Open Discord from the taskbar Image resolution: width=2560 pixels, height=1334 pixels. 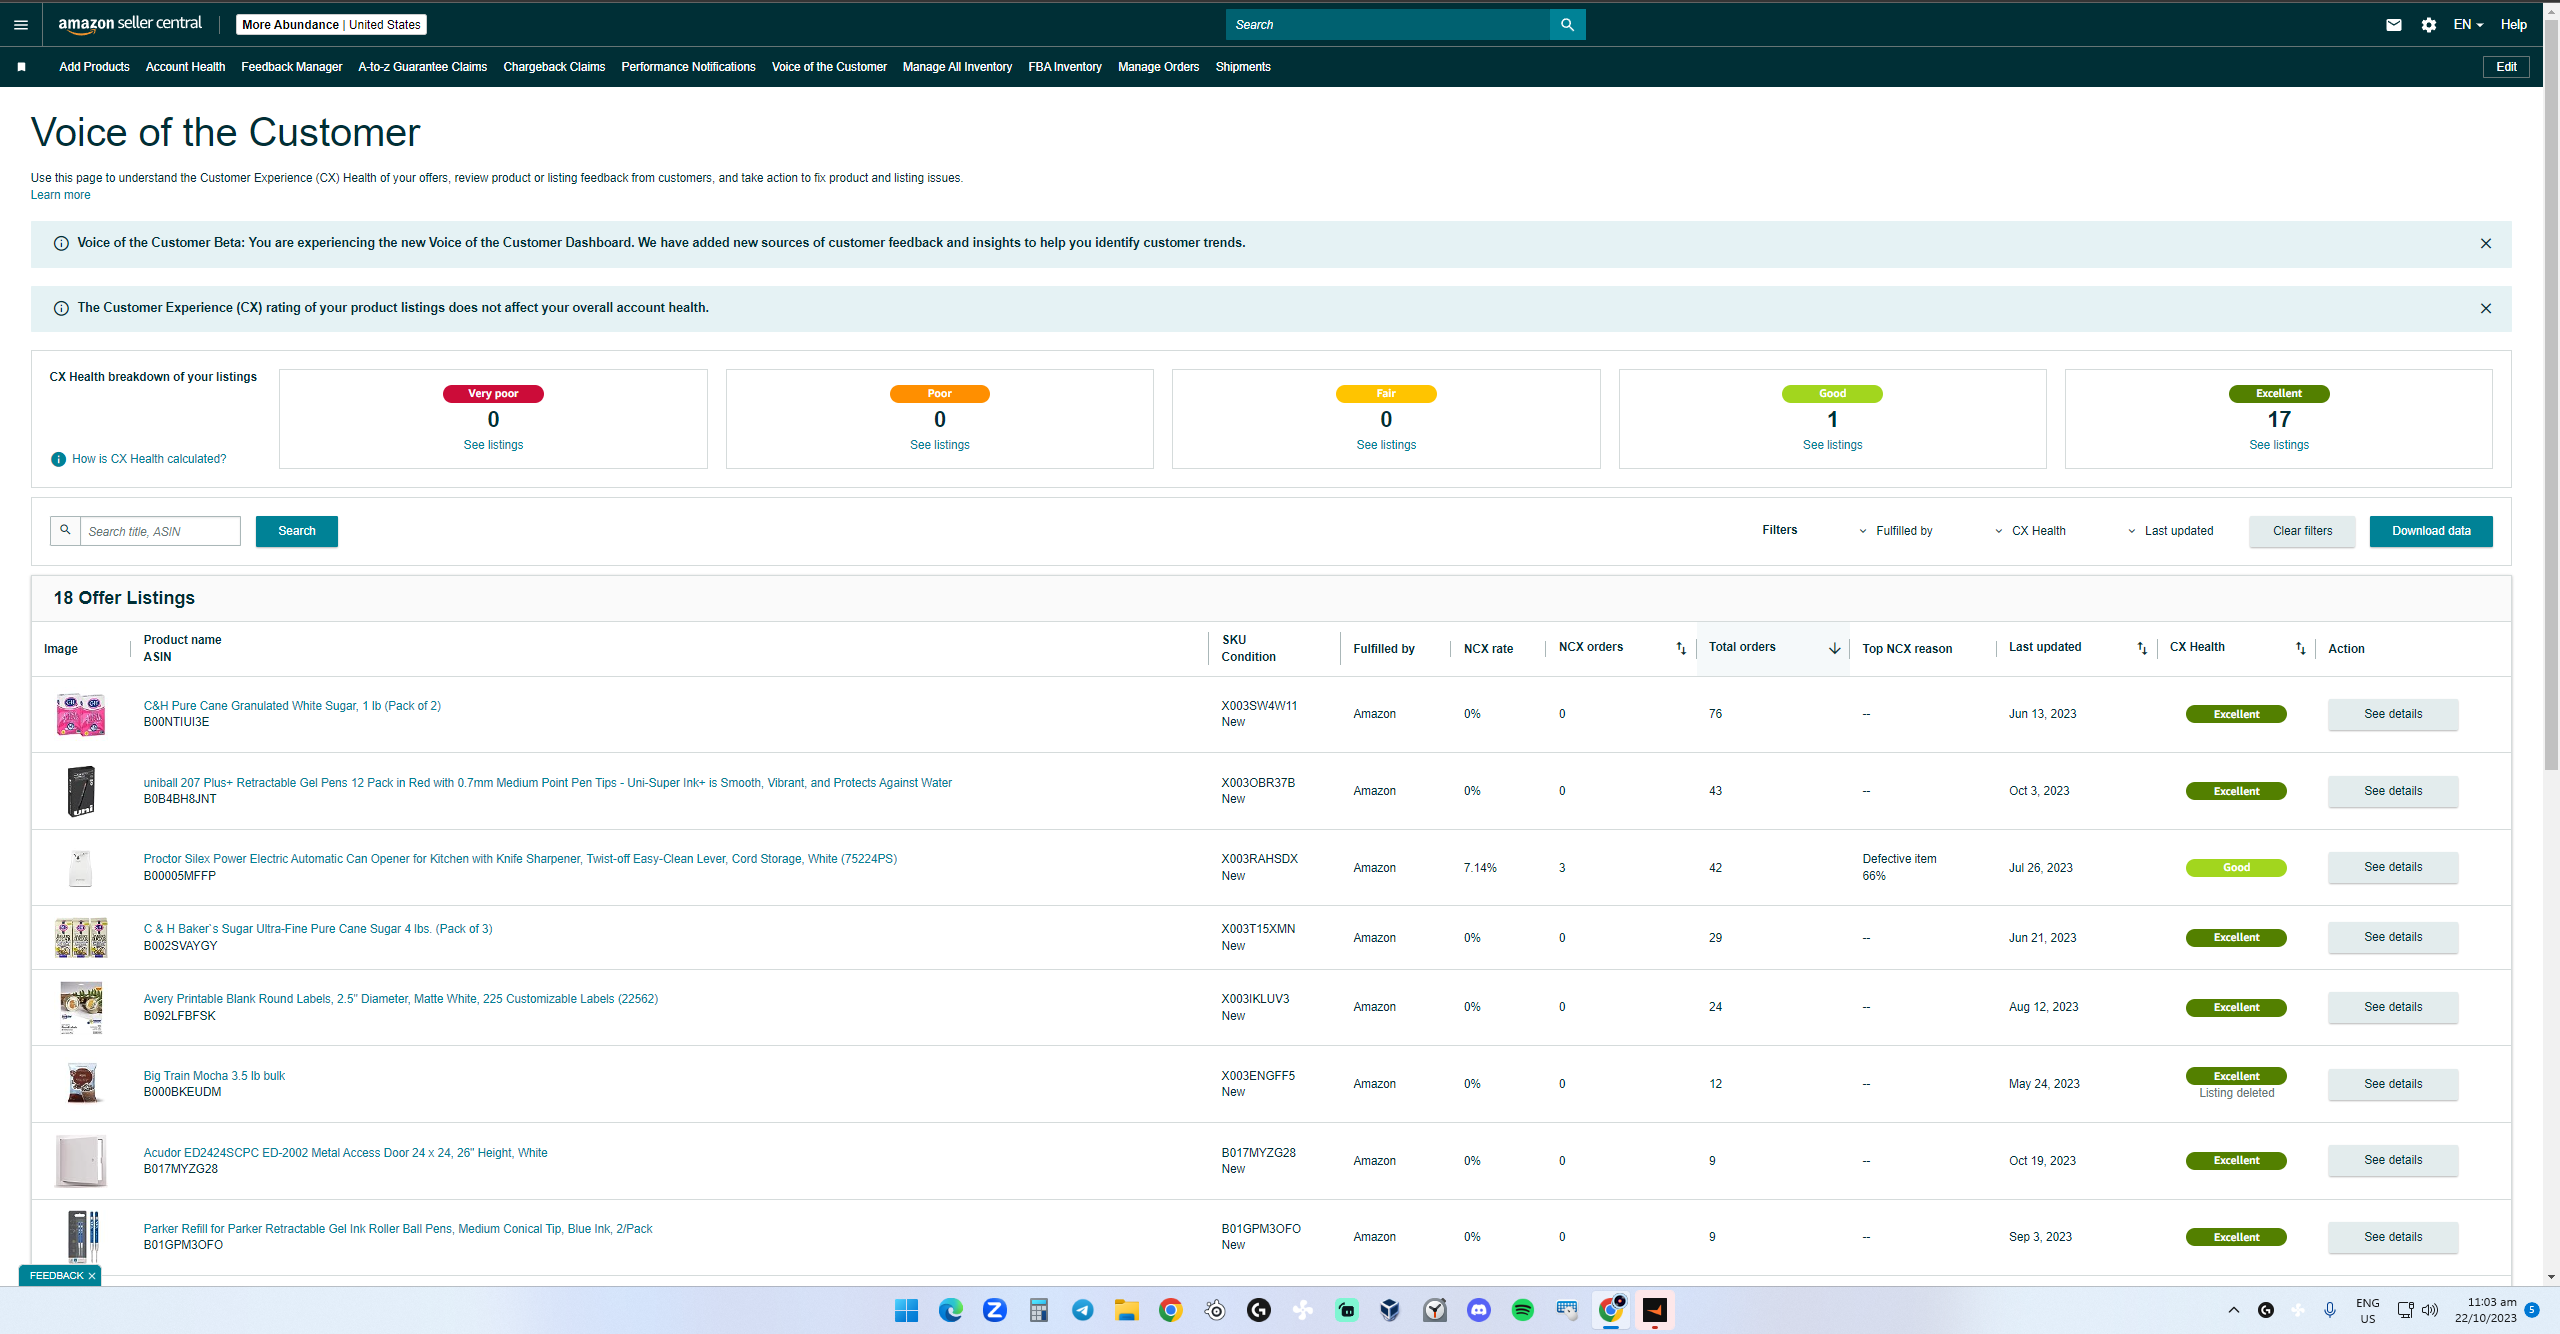click(1479, 1310)
